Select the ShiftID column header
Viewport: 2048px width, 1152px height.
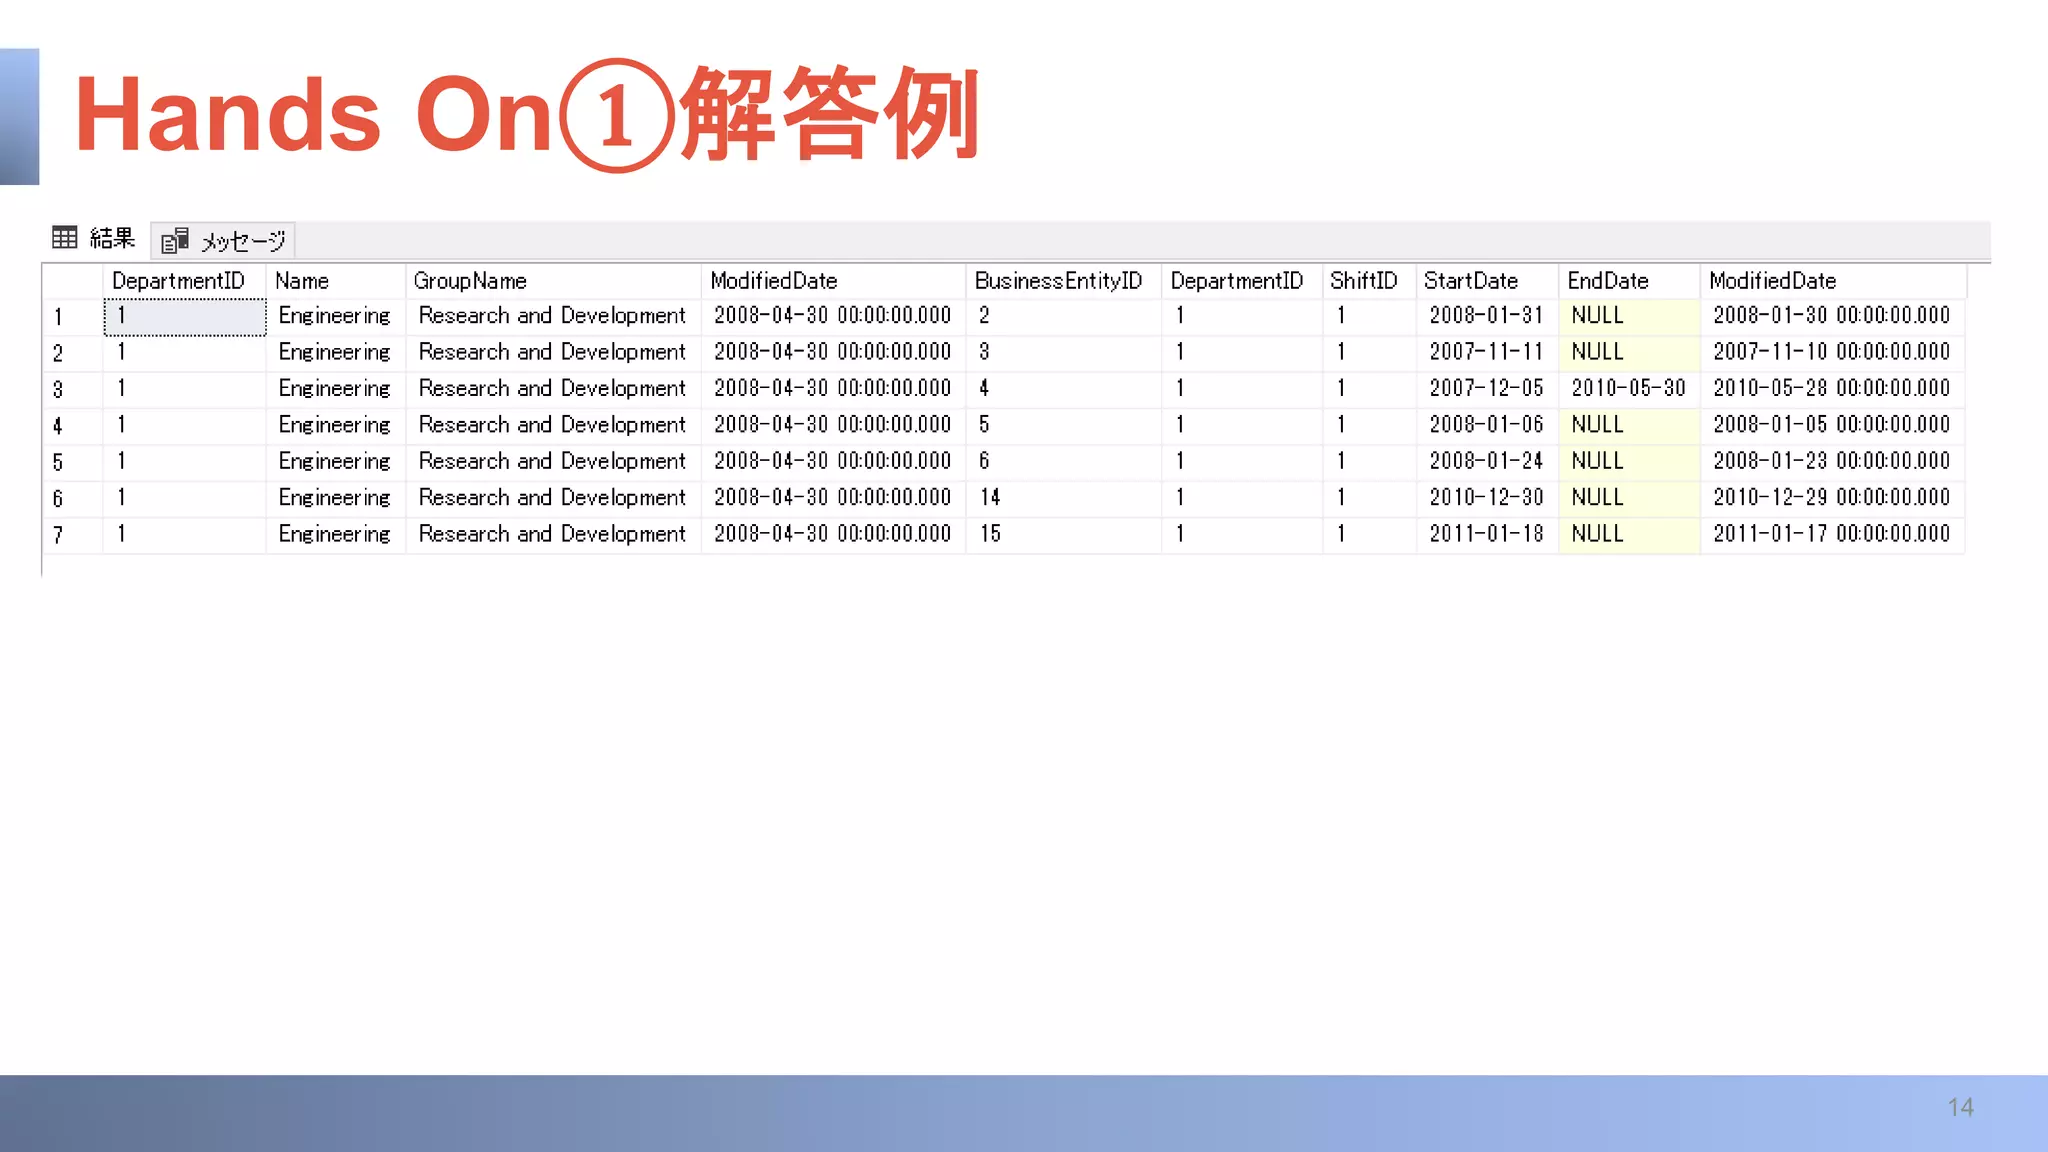[1369, 281]
